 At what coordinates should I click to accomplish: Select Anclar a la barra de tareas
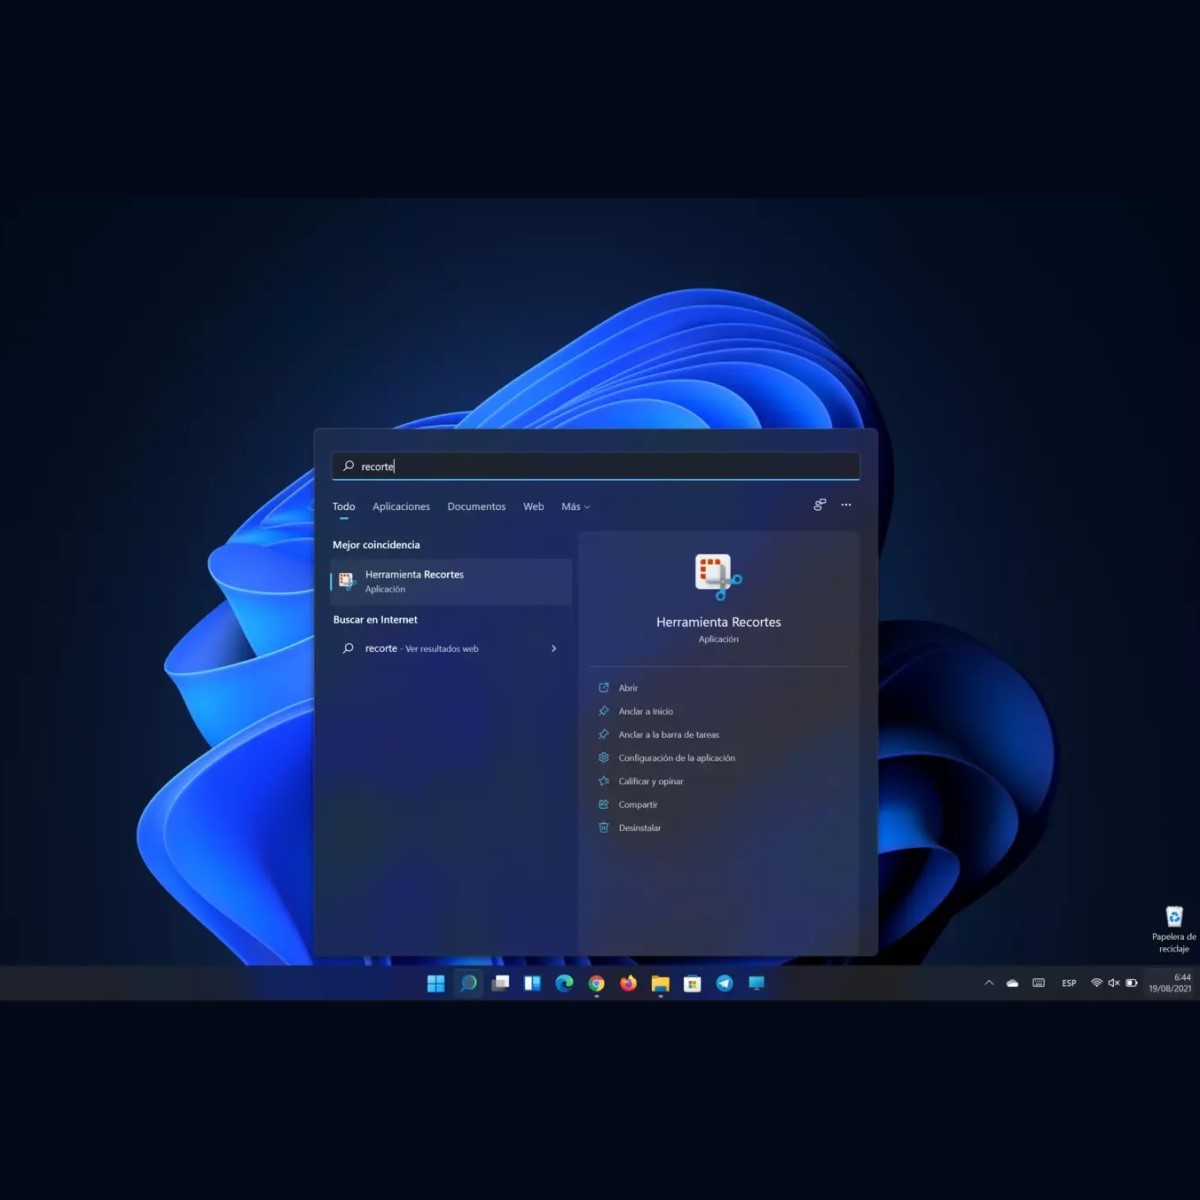[x=669, y=735]
